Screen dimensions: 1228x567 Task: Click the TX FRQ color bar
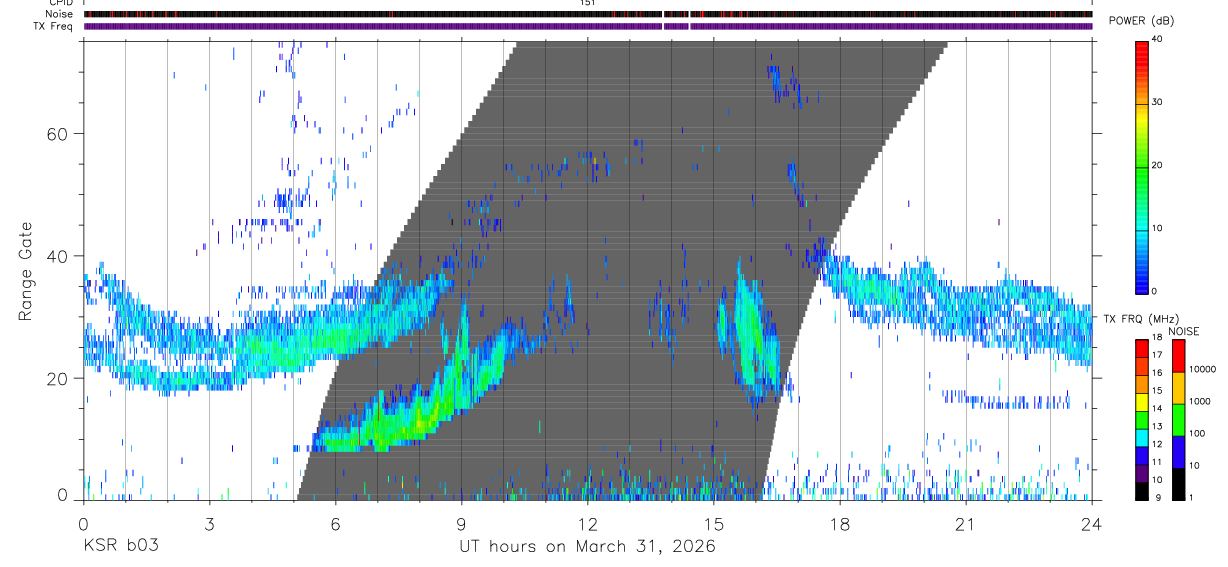click(1142, 419)
